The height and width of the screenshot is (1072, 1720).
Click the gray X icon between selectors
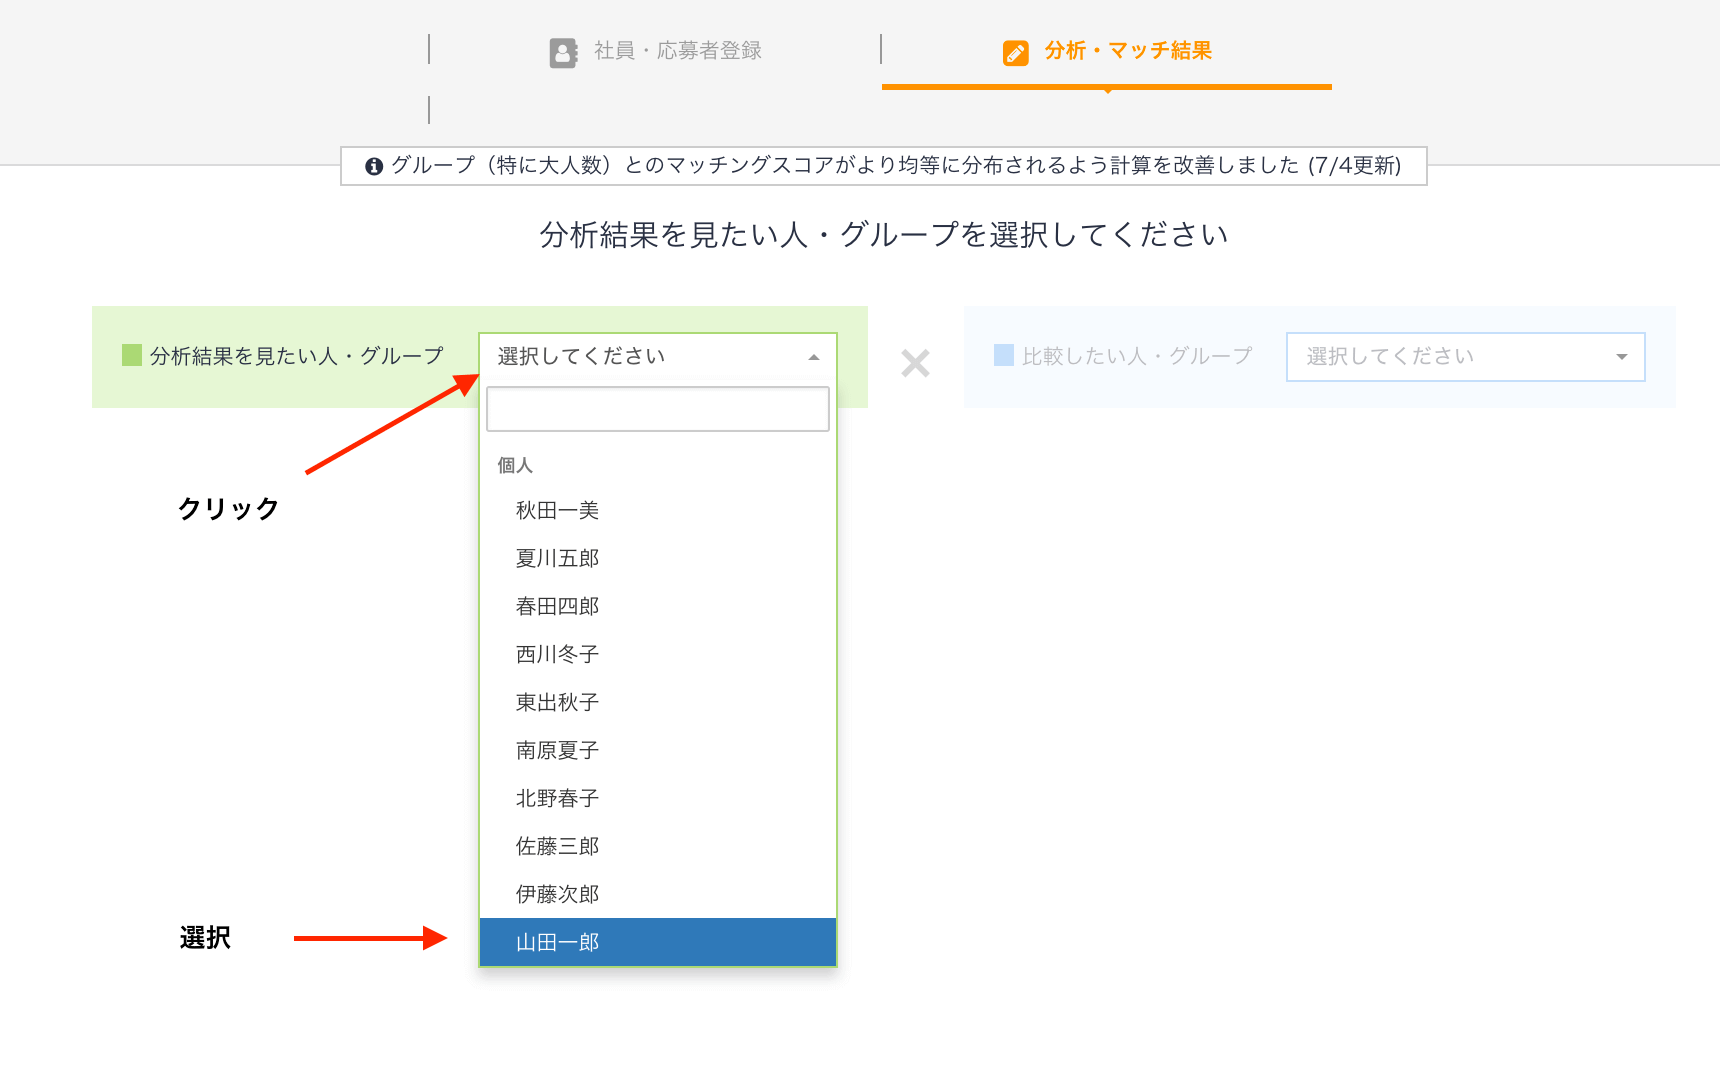click(x=915, y=362)
